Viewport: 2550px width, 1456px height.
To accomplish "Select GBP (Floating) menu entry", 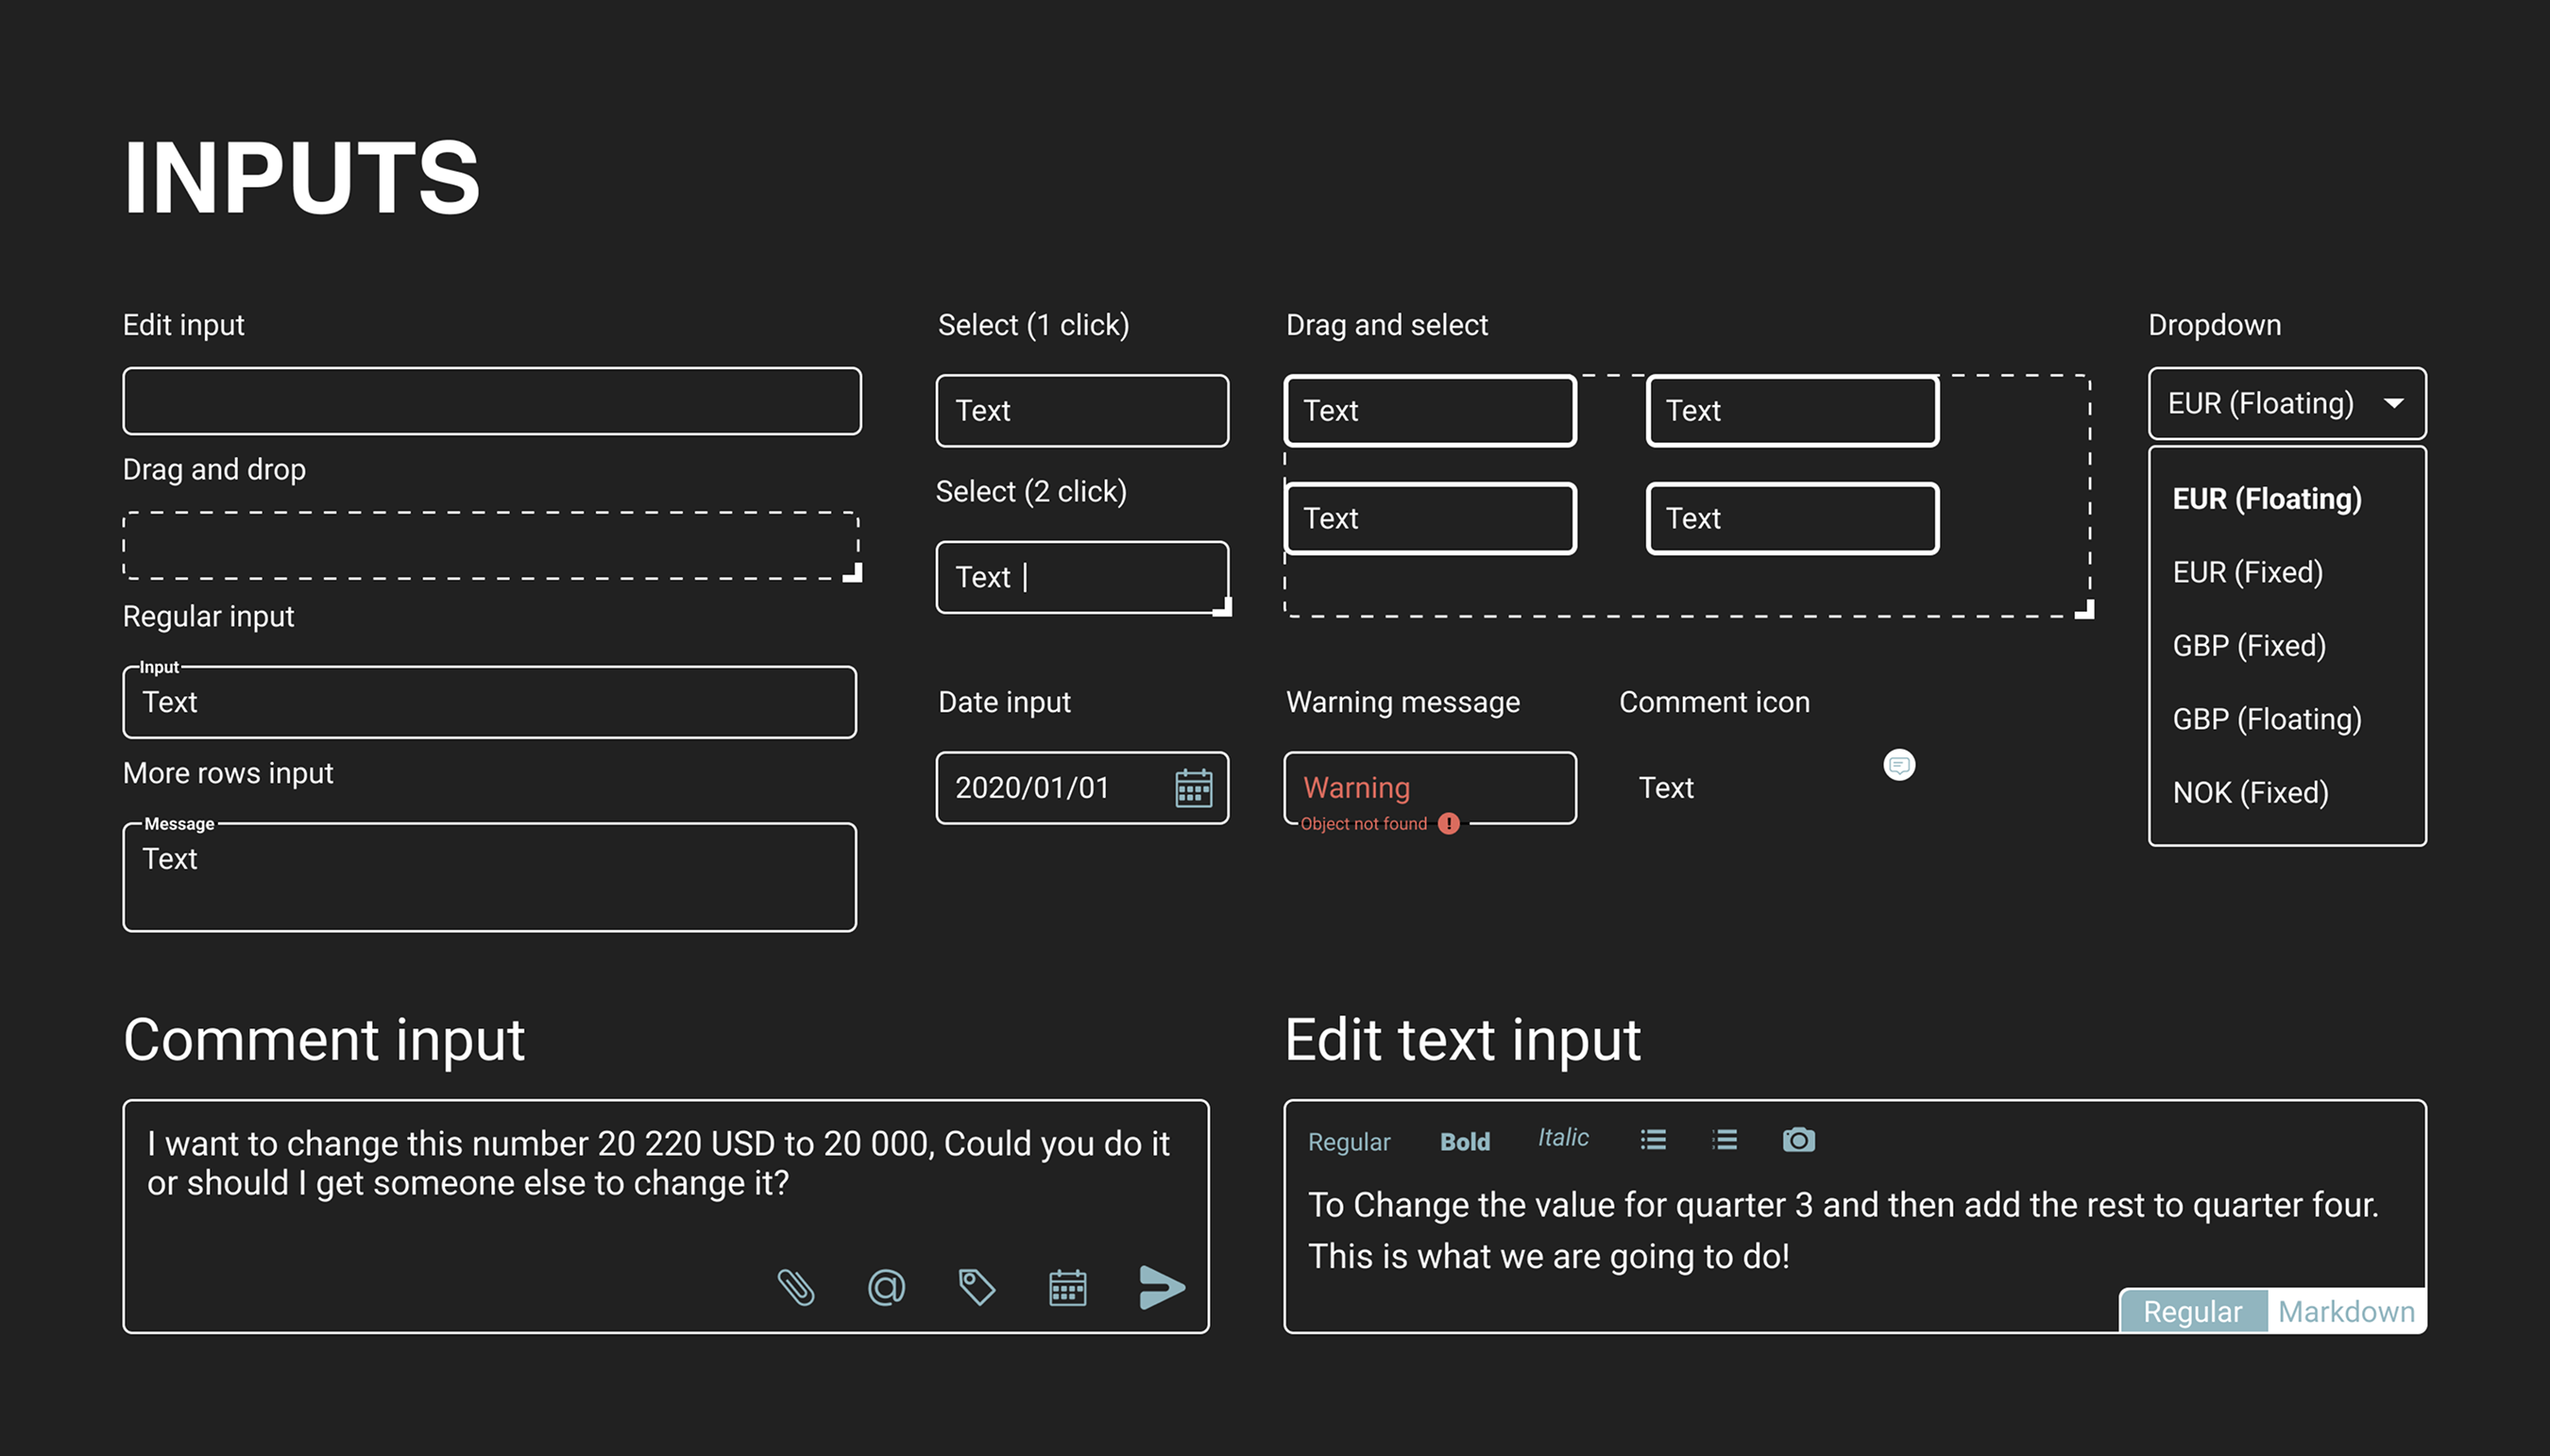I will click(2267, 719).
